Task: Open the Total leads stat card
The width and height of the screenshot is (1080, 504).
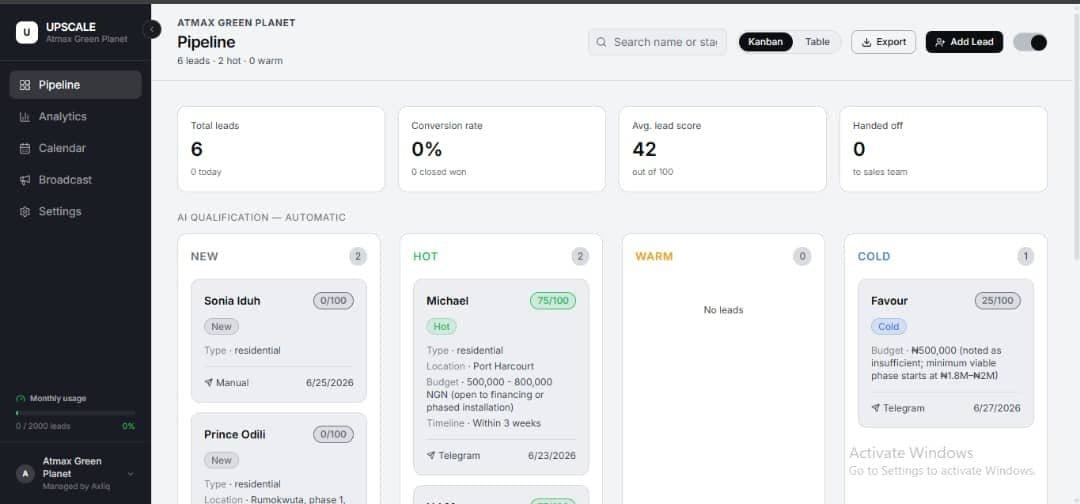Action: [281, 149]
